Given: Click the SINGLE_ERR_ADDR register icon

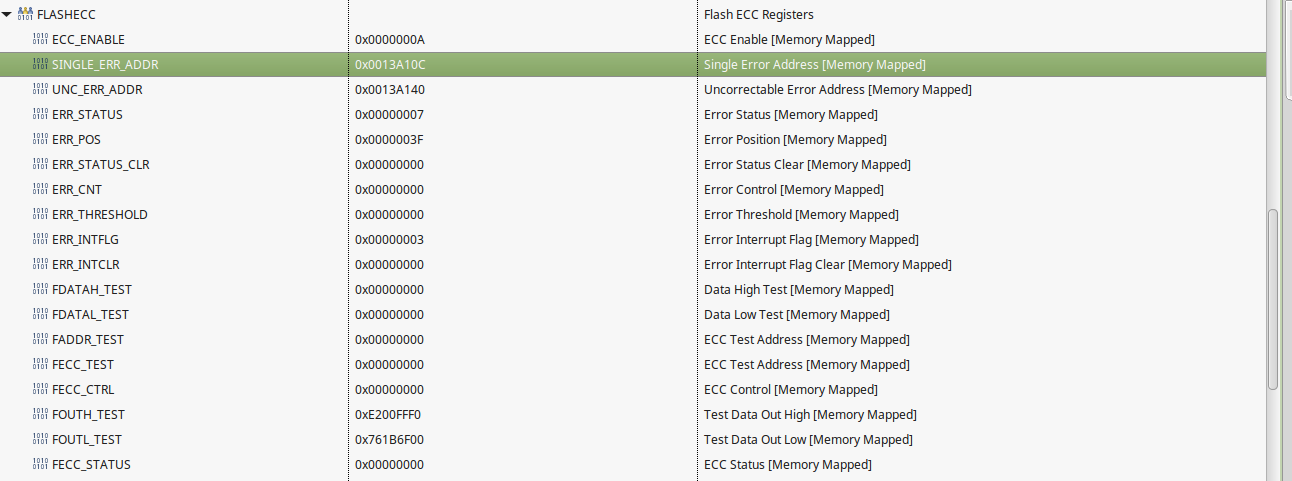Looking at the screenshot, I should 40,64.
